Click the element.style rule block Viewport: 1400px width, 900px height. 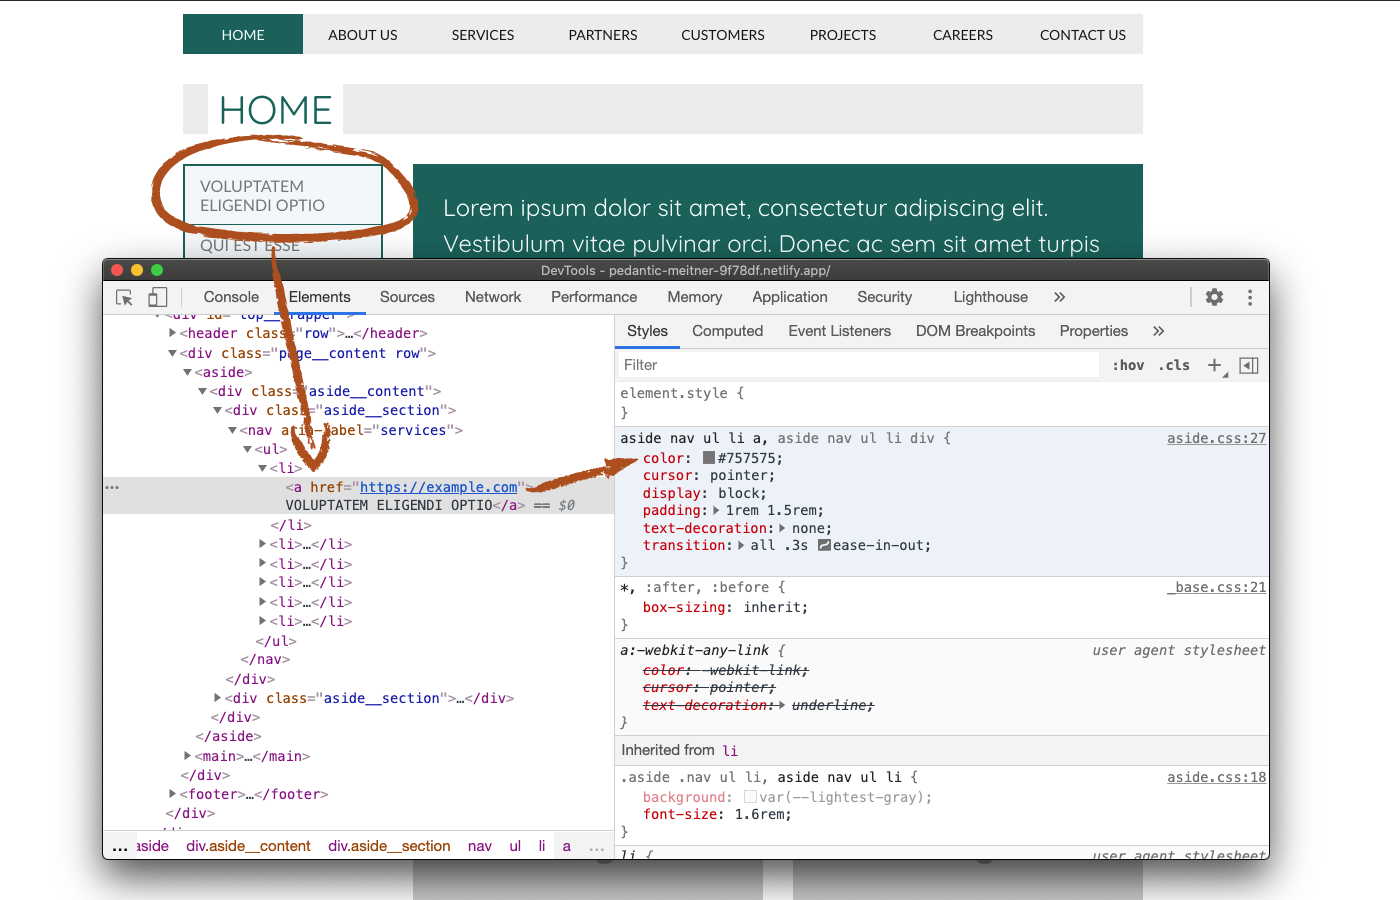[941, 402]
